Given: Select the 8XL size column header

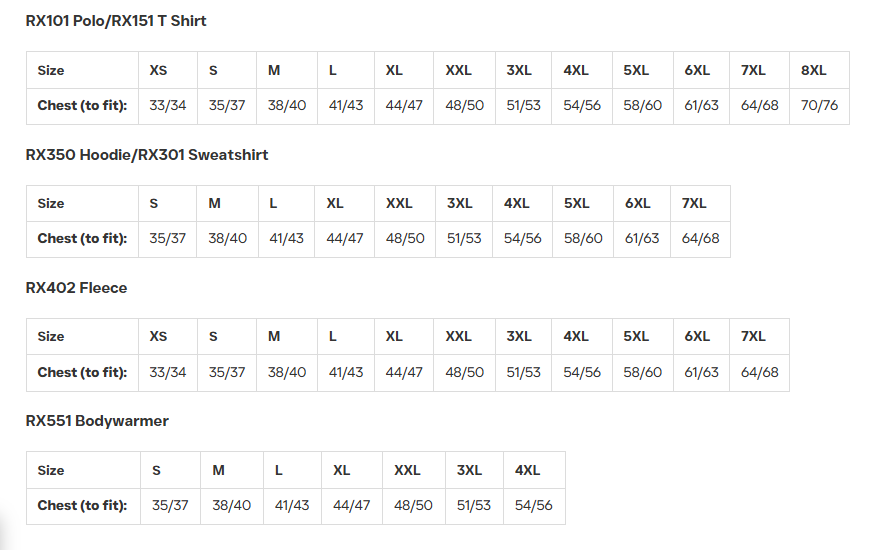Looking at the screenshot, I should point(814,70).
